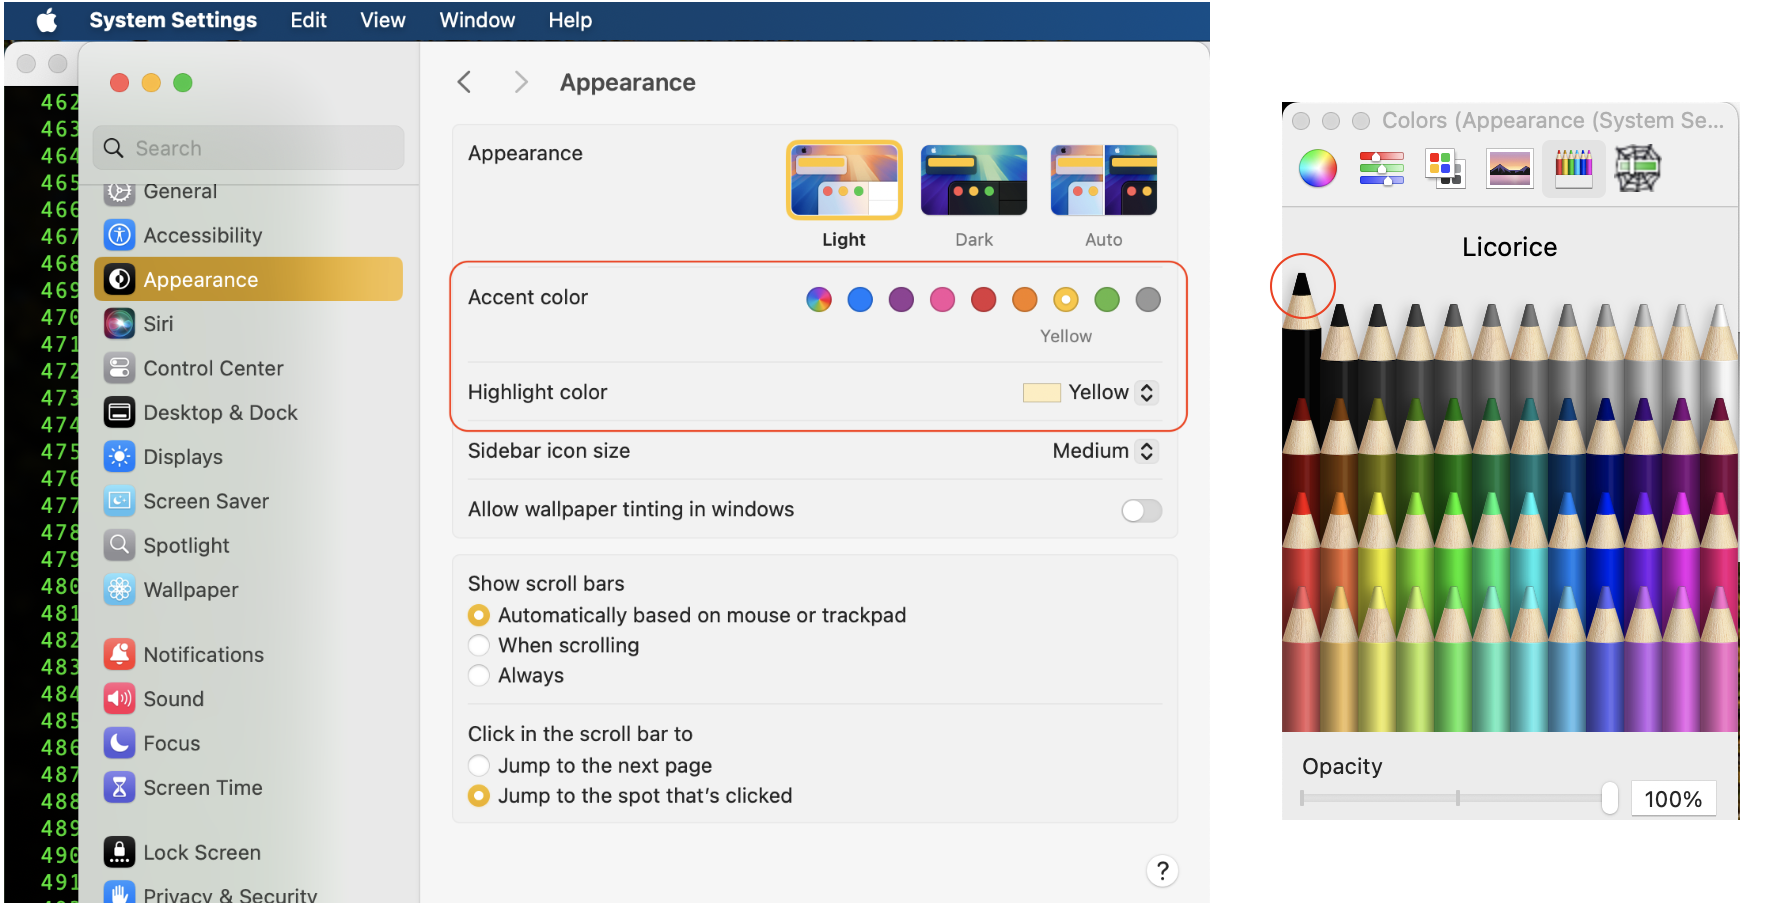Click the sidebar Search field
The image size is (1784, 910).
tap(249, 148)
